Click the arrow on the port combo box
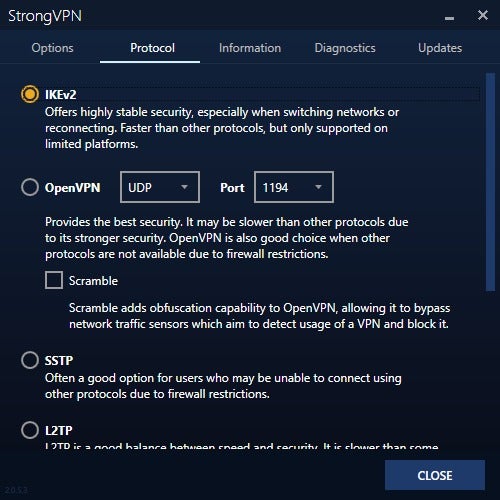Screen dimensions: 500x500 pos(318,187)
